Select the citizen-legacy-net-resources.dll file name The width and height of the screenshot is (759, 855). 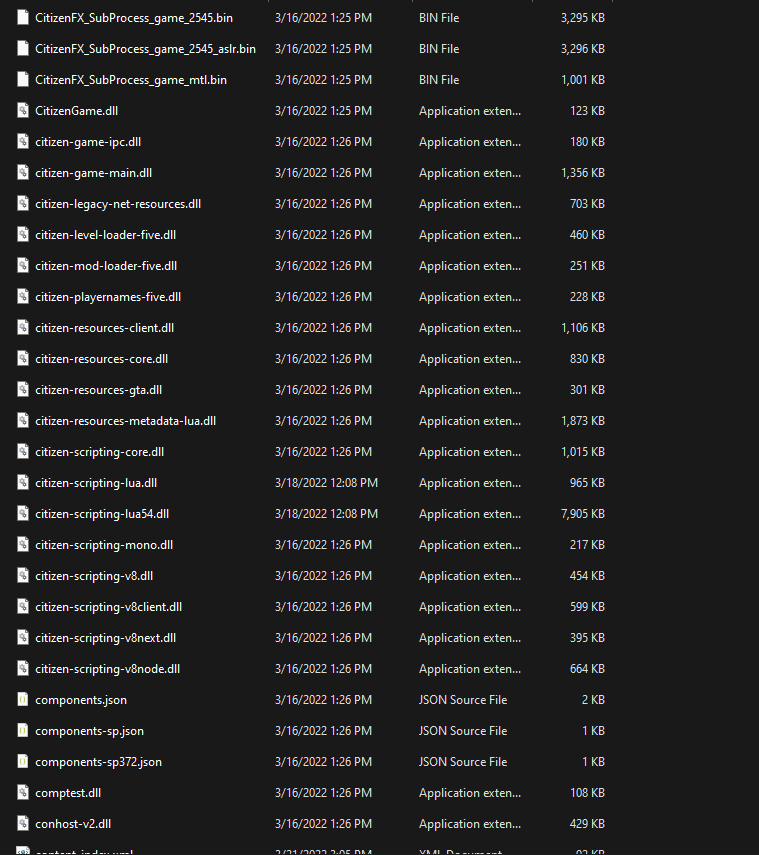tap(118, 204)
